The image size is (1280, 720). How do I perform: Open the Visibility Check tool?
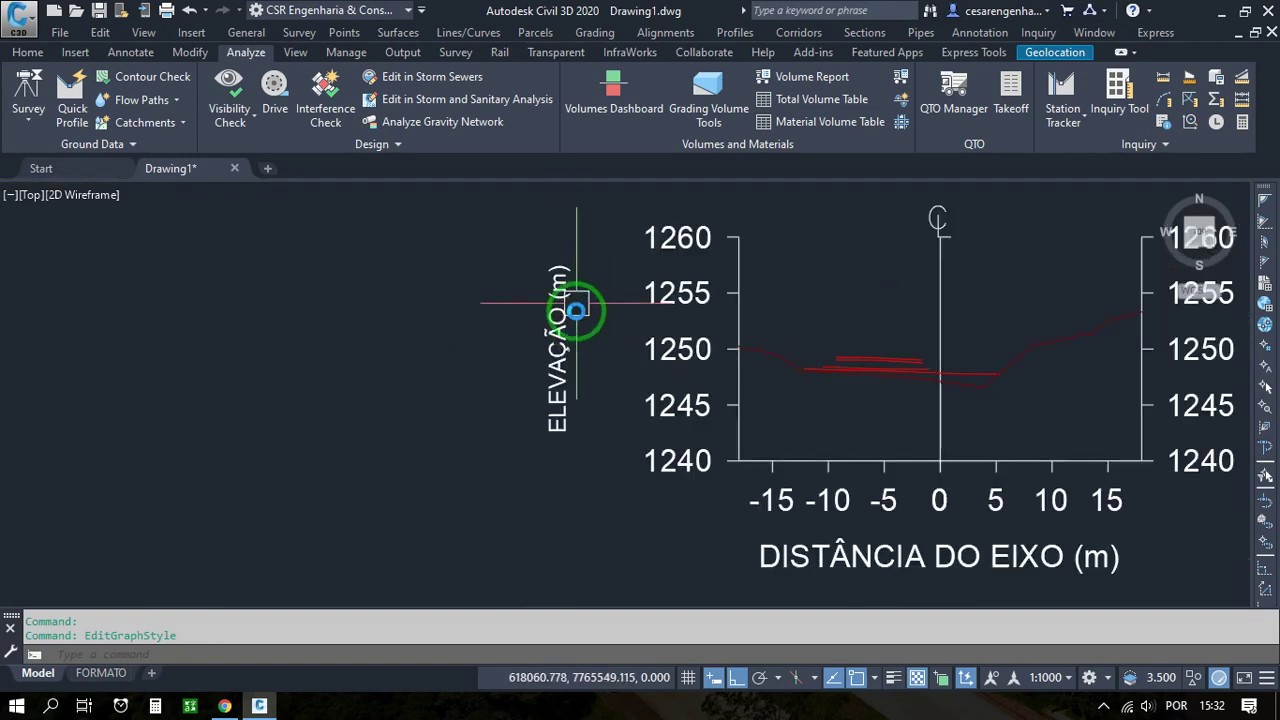[x=229, y=98]
